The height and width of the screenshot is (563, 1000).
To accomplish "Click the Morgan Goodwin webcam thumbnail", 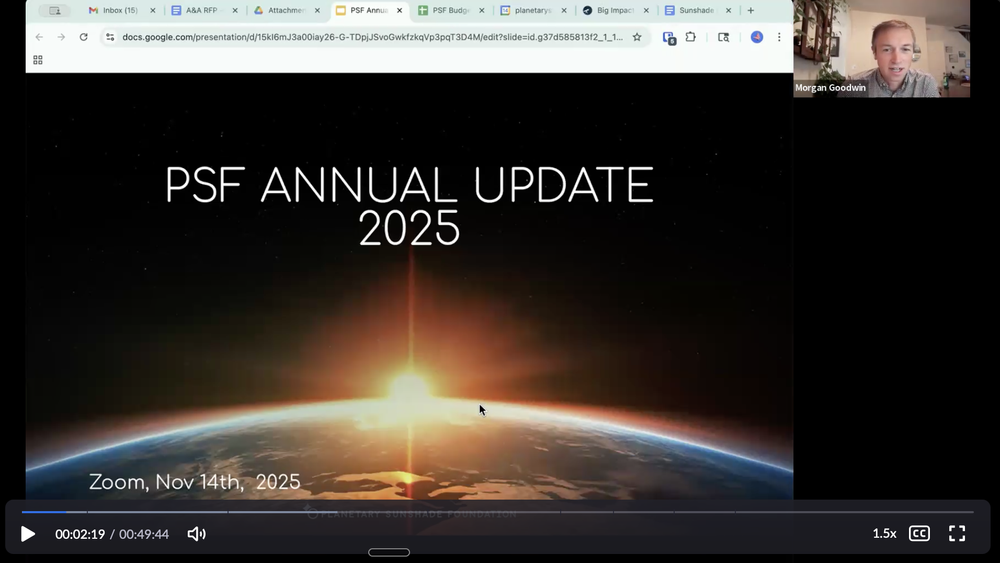I will tap(881, 48).
